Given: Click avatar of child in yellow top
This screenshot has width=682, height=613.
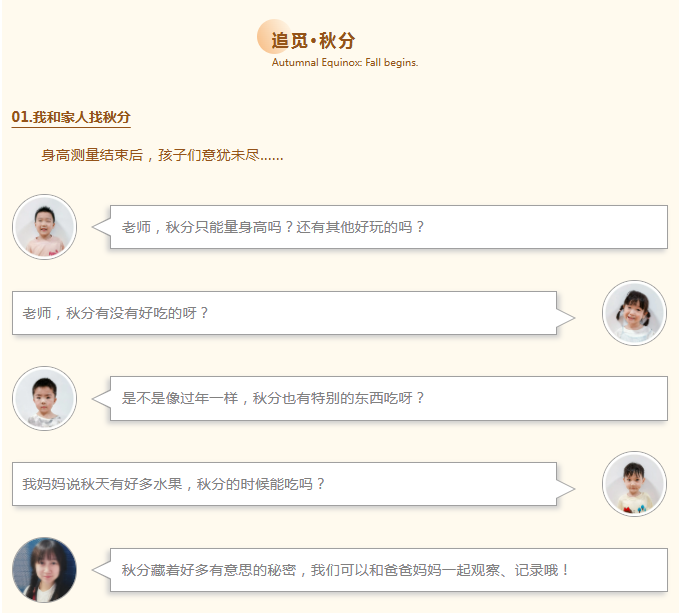Looking at the screenshot, I should tap(634, 484).
